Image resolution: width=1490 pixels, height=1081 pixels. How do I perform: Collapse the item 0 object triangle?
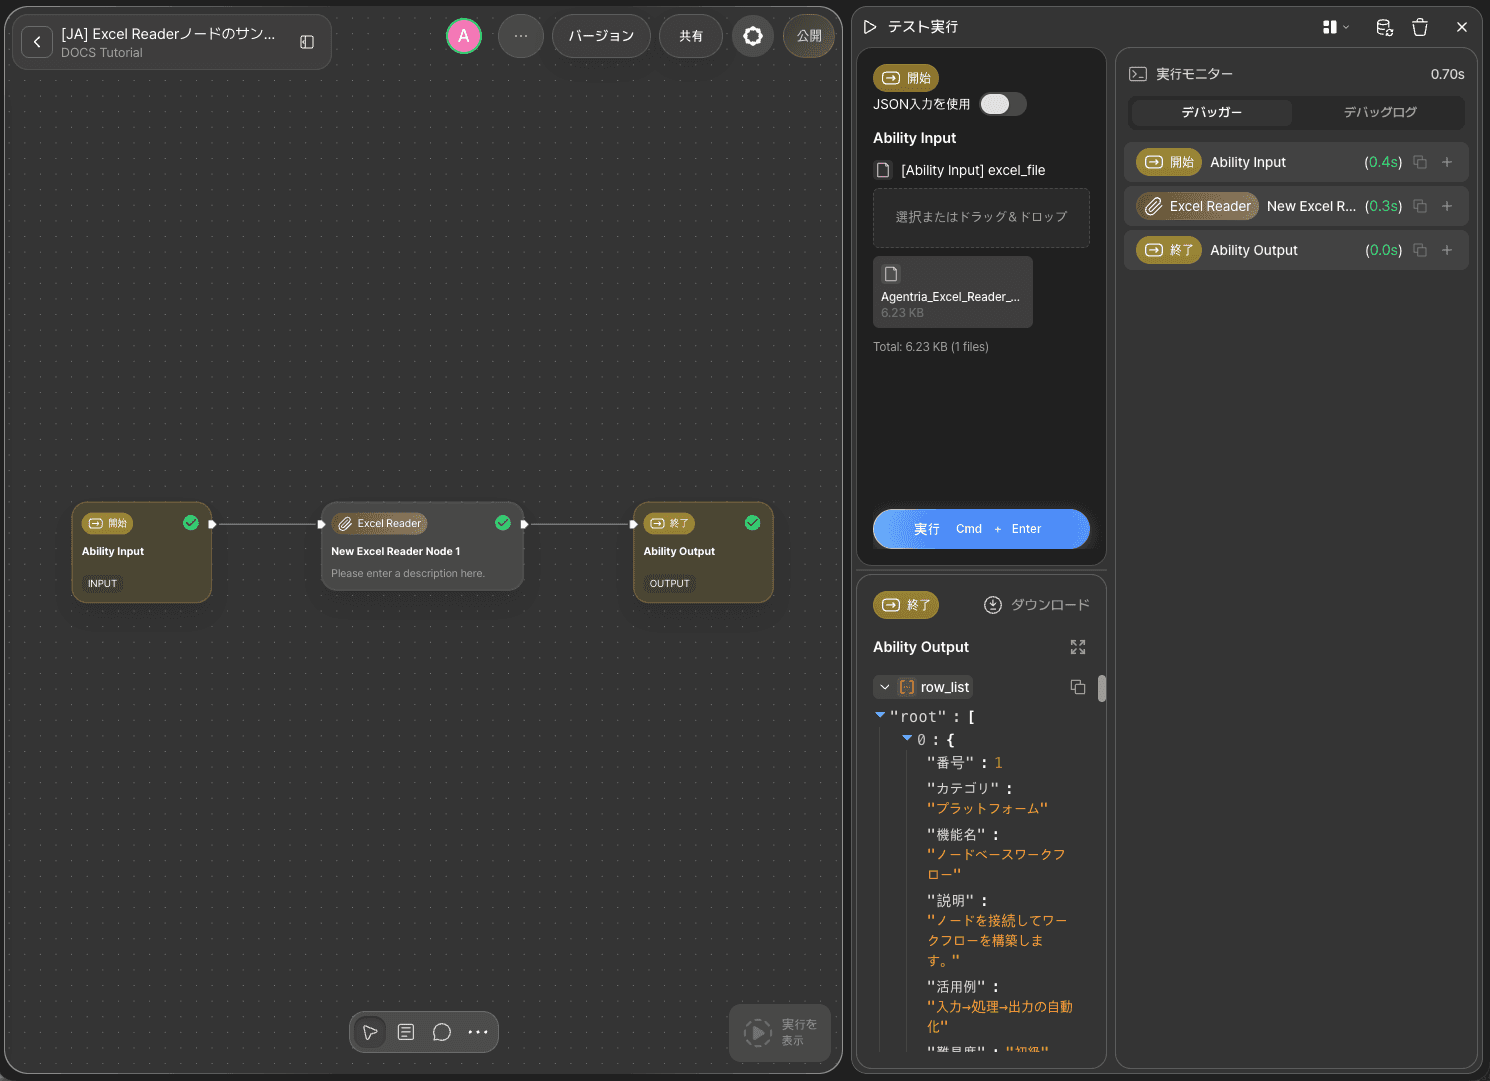click(x=907, y=738)
